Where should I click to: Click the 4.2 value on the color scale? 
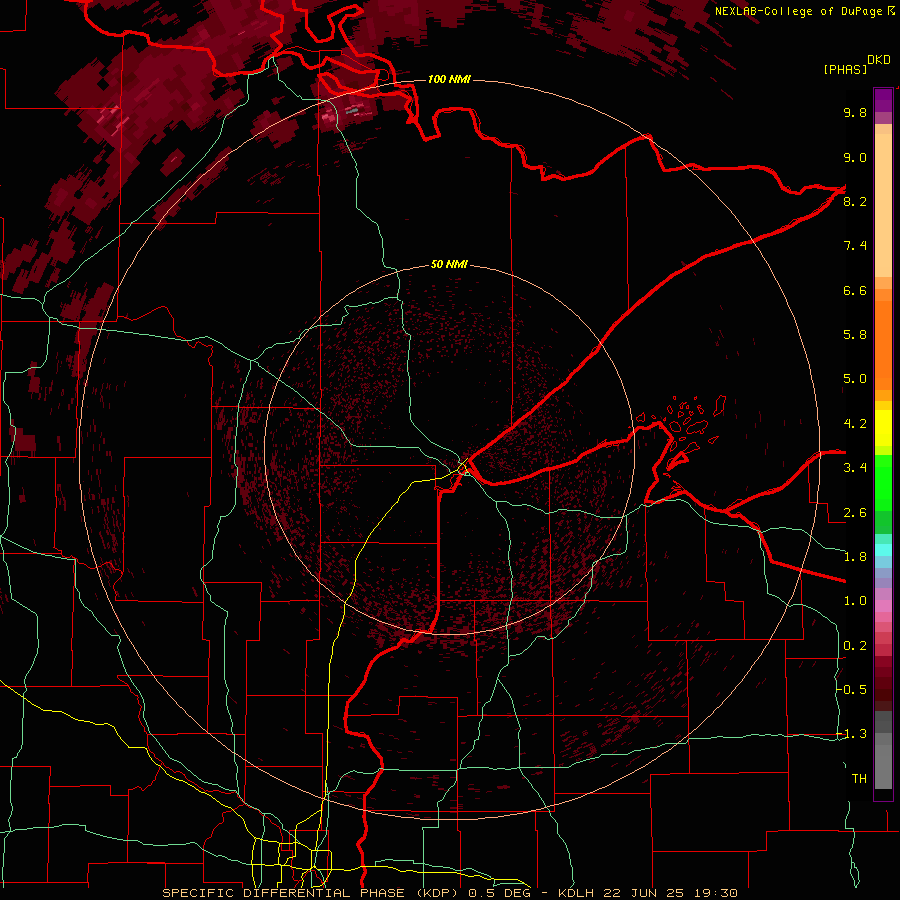(855, 424)
